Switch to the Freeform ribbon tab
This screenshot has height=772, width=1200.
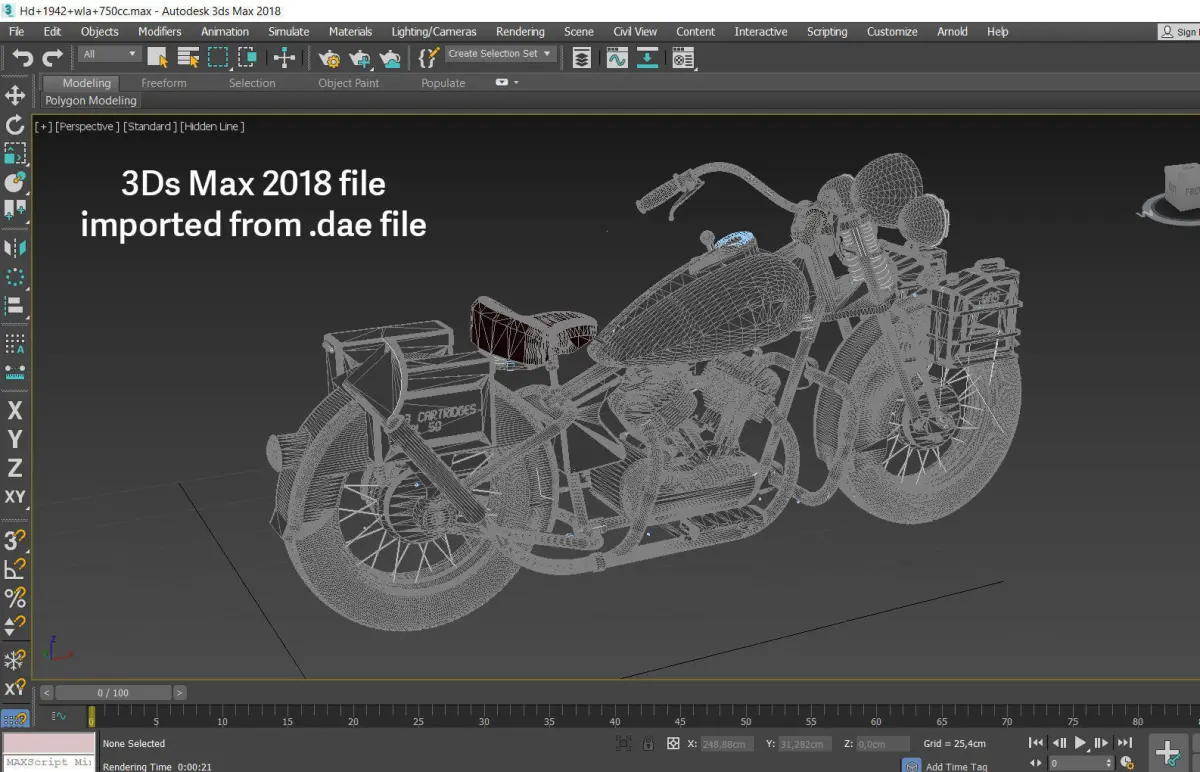164,83
